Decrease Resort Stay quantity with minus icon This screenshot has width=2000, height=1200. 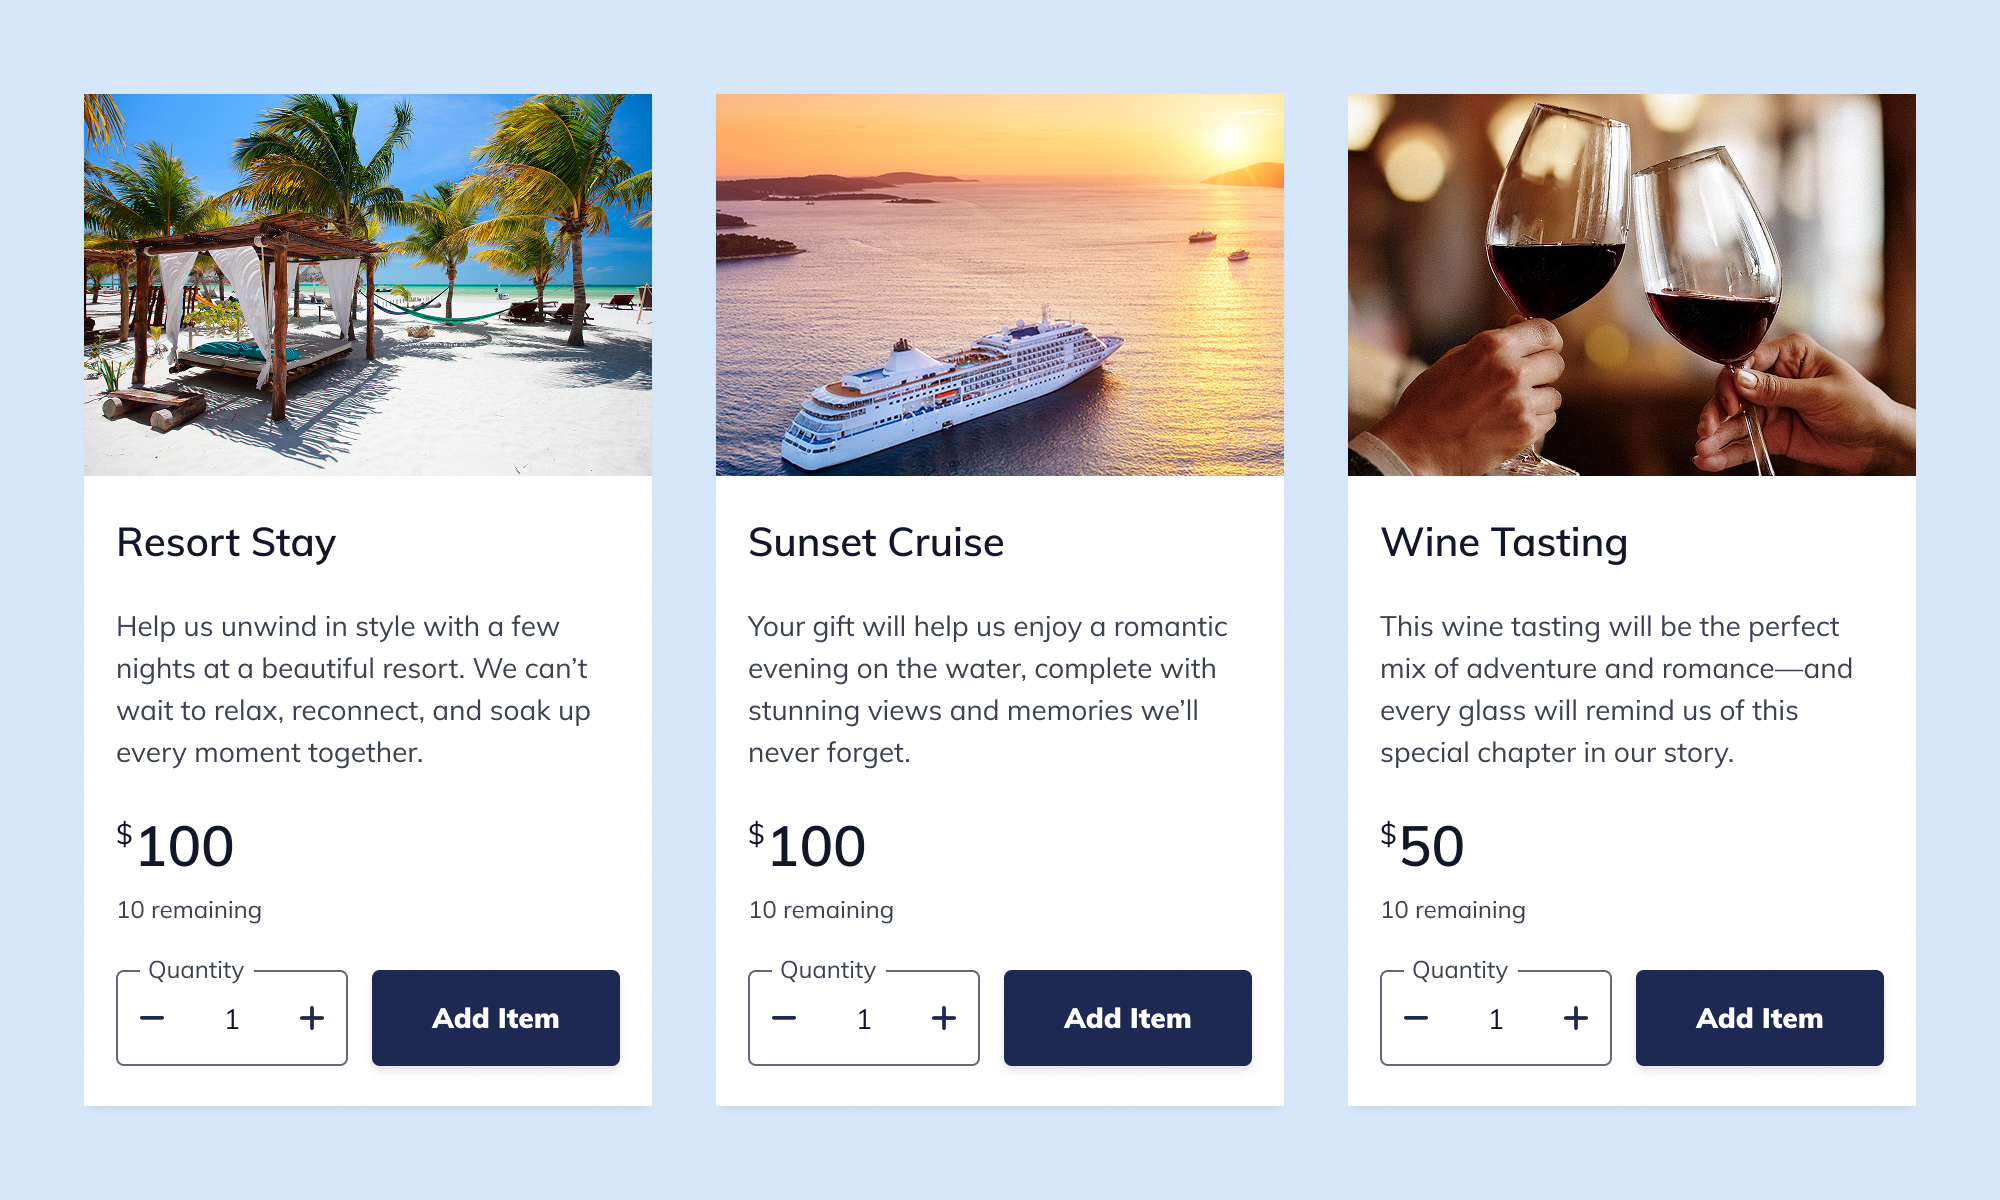click(152, 1018)
